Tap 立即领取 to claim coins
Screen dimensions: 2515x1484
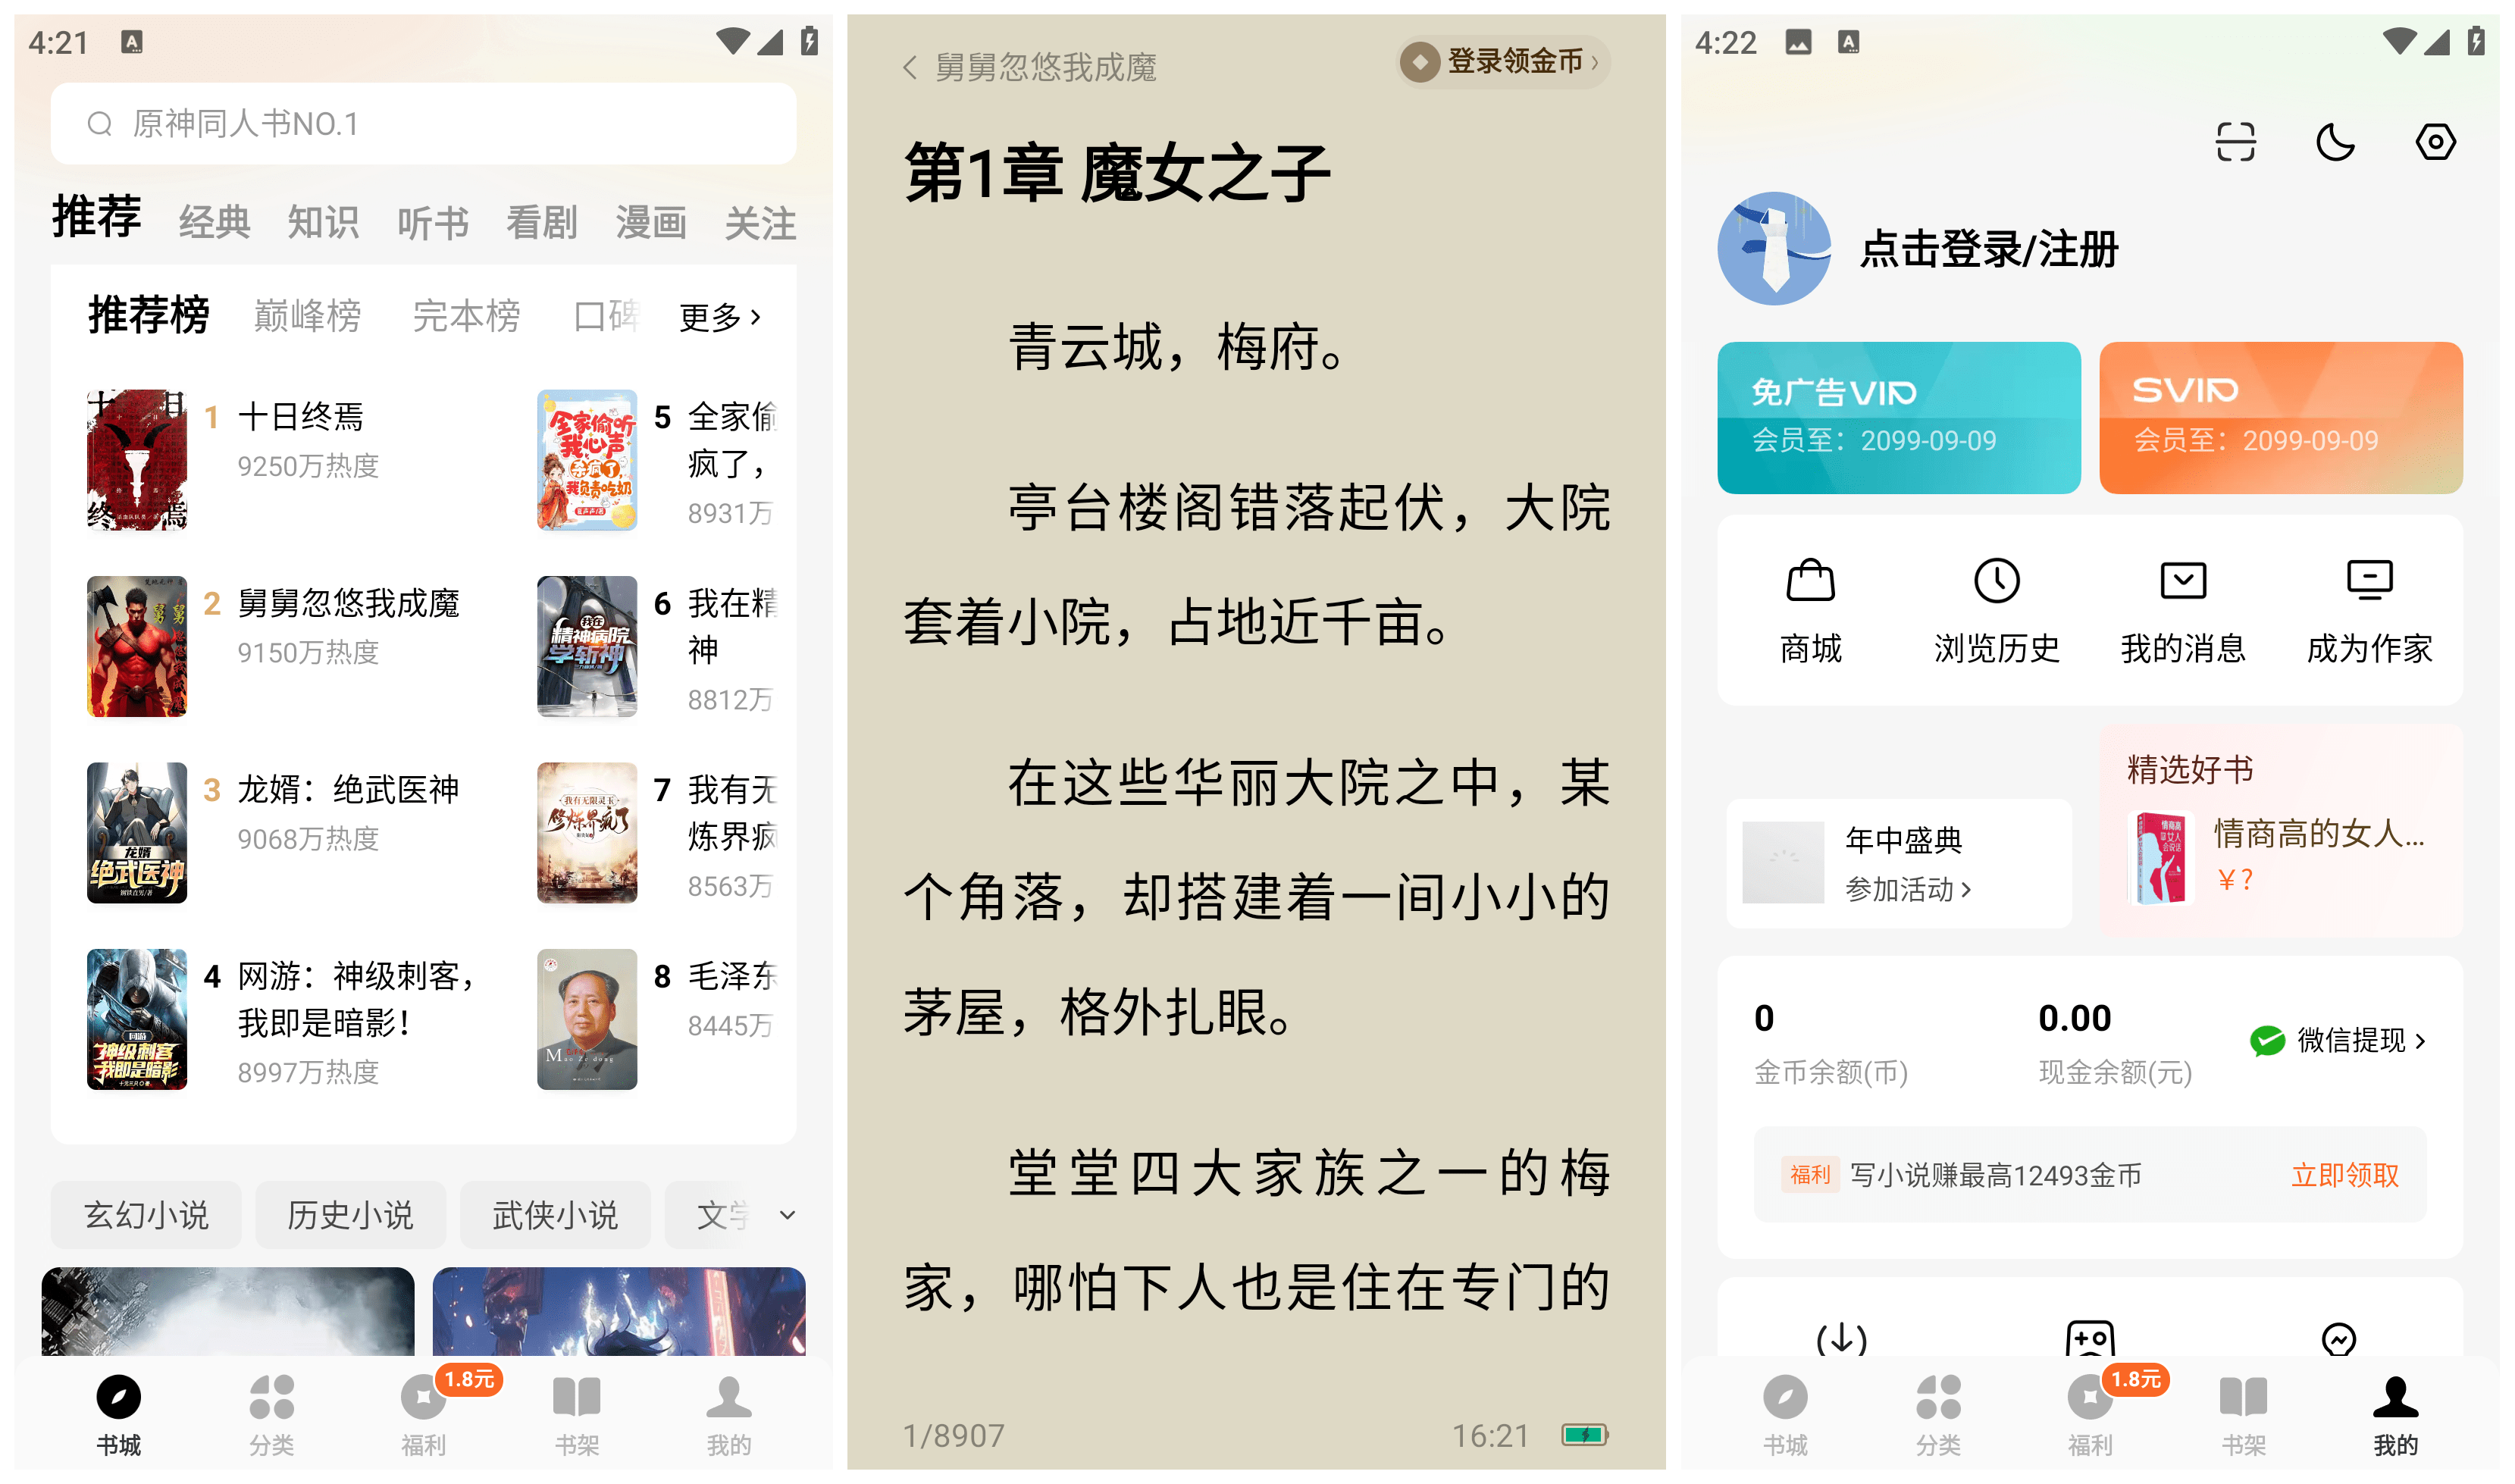pyautogui.click(x=2344, y=1175)
